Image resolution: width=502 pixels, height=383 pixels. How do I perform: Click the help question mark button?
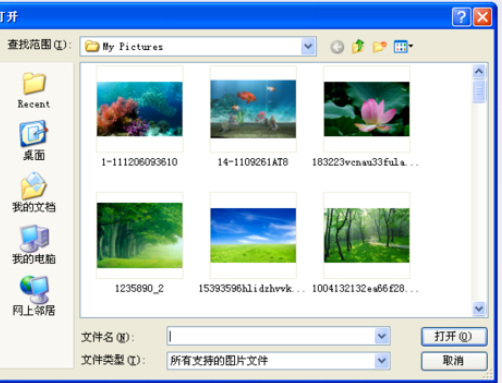pos(461,17)
